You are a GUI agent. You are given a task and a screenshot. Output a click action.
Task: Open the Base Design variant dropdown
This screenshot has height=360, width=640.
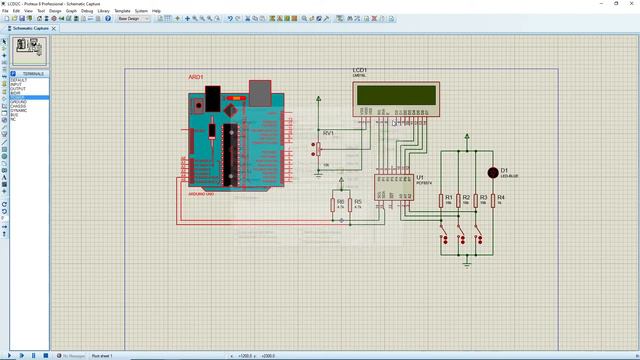tap(133, 18)
